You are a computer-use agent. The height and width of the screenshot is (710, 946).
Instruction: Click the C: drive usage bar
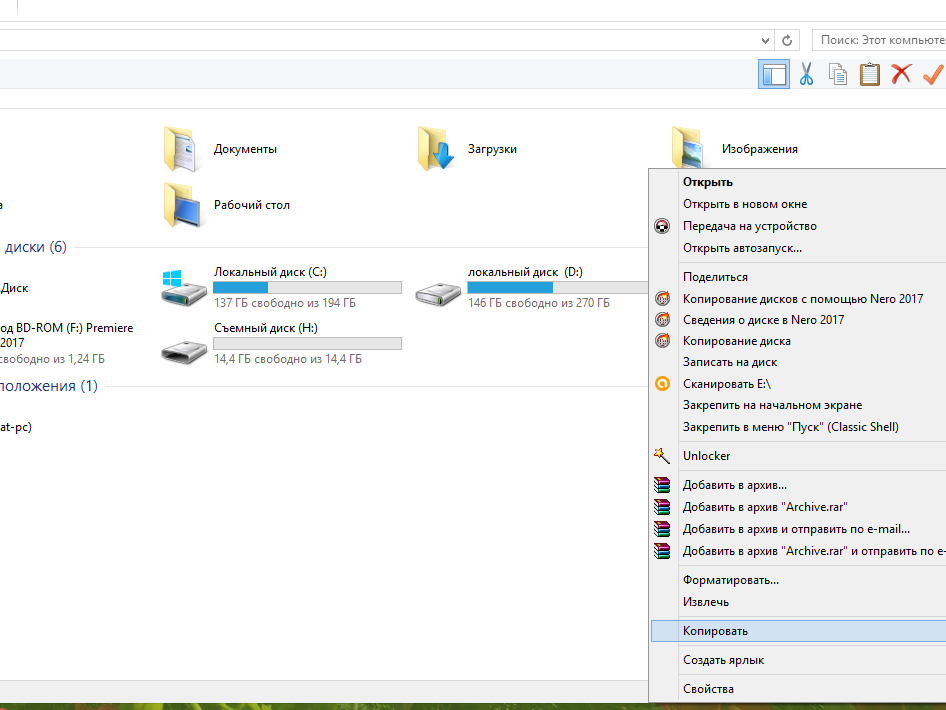tap(307, 287)
